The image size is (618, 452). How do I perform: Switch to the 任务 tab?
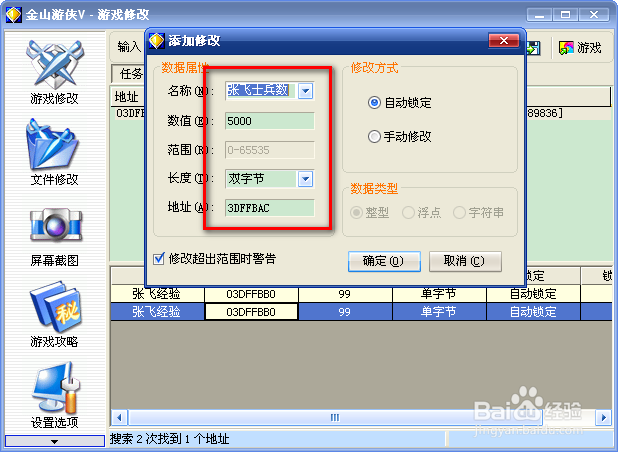coord(130,74)
